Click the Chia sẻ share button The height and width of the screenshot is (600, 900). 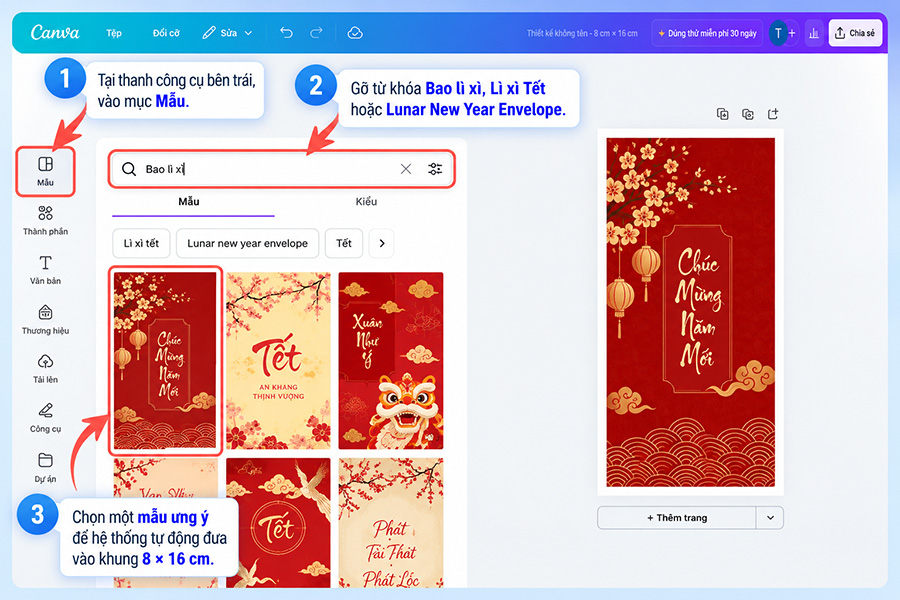[x=855, y=33]
